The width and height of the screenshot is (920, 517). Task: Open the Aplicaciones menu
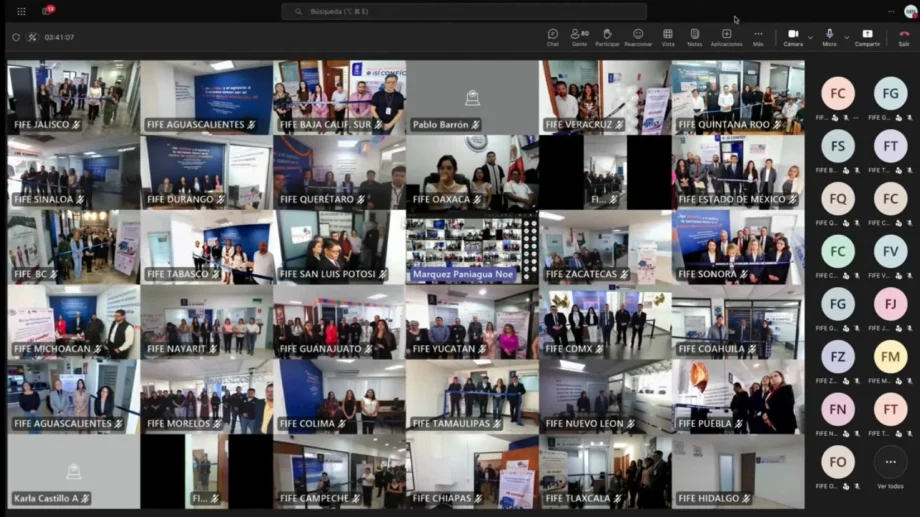[726, 37]
